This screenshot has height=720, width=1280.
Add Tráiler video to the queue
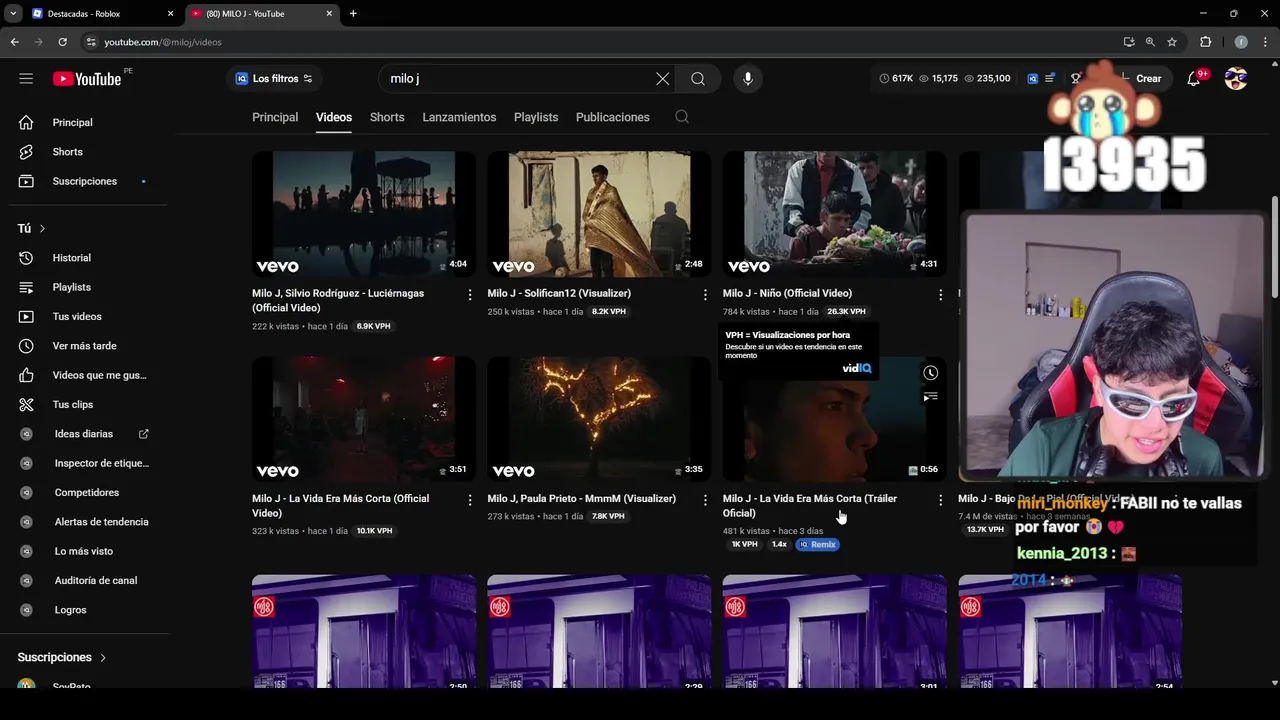coord(930,397)
